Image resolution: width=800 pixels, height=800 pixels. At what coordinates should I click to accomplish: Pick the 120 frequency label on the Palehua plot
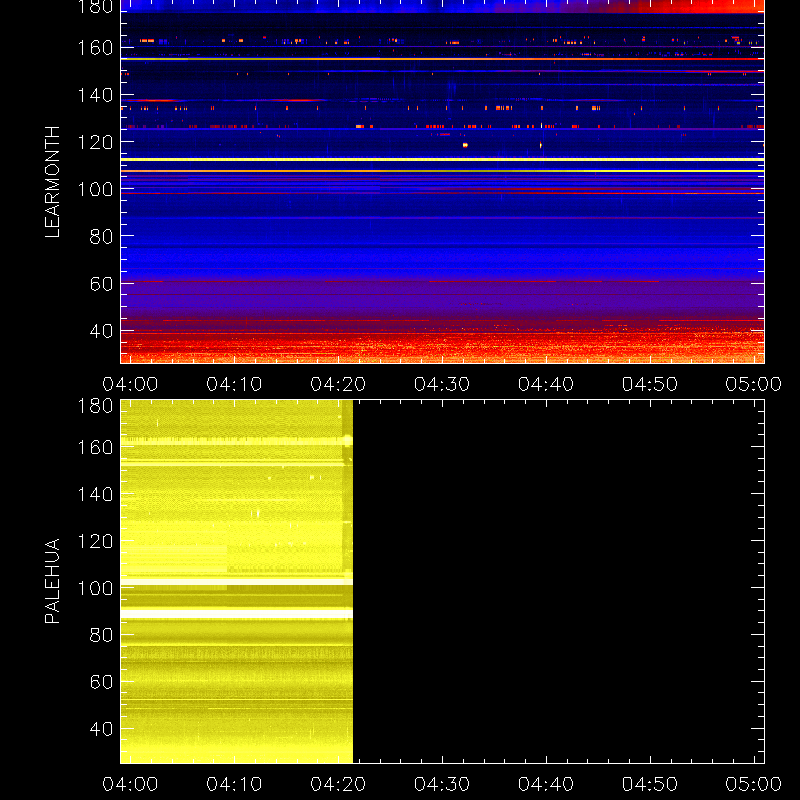95,541
